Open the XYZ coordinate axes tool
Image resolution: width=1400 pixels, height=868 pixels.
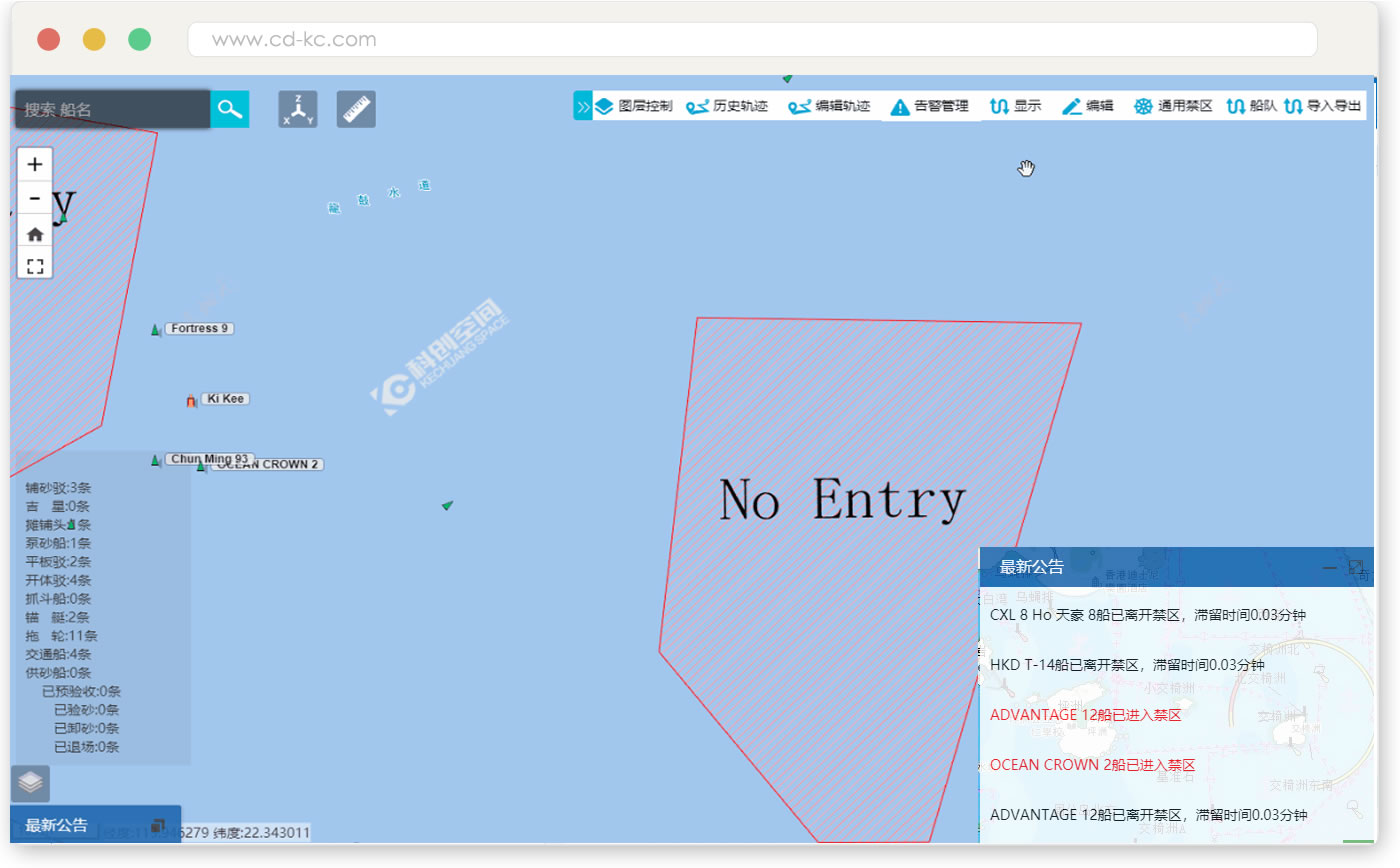298,109
